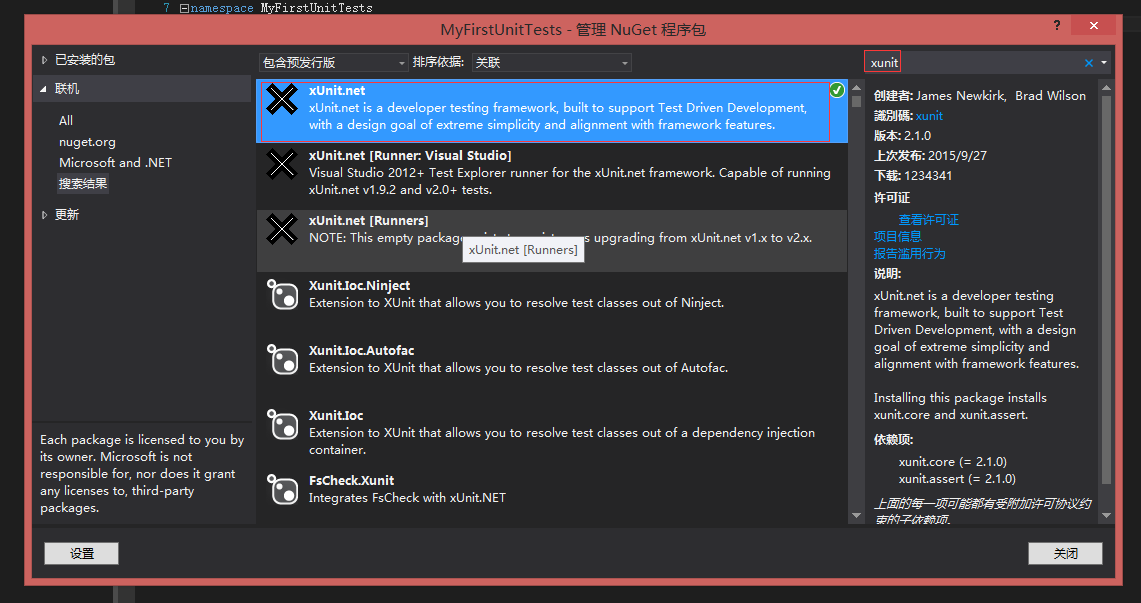Open the 包含预发行版 dropdown

pos(333,63)
